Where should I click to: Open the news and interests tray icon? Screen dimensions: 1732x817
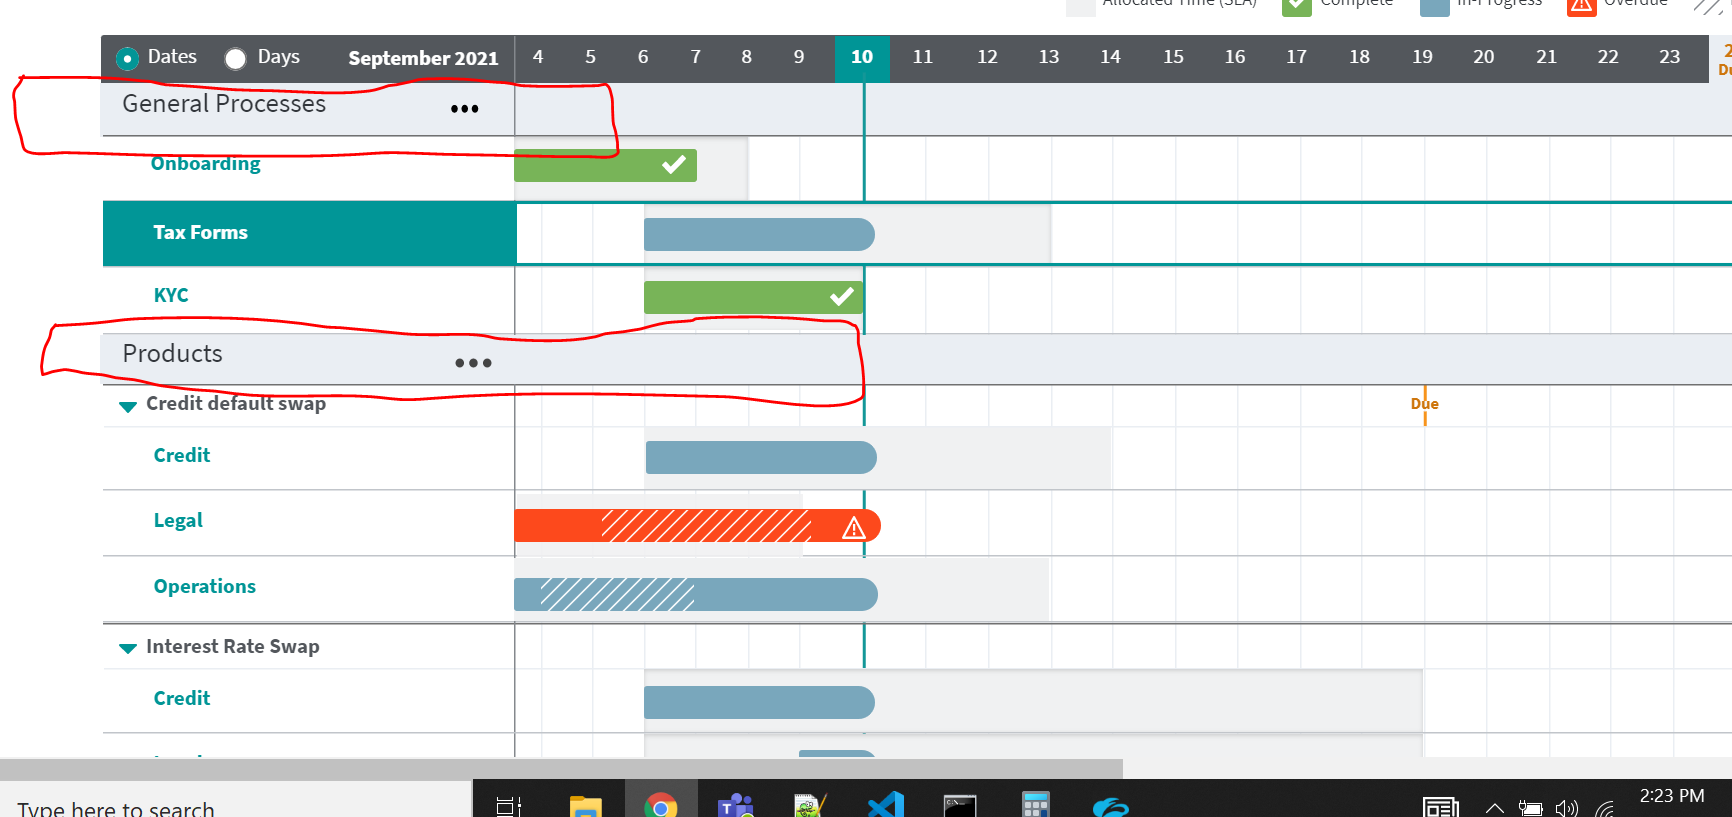pos(1441,806)
